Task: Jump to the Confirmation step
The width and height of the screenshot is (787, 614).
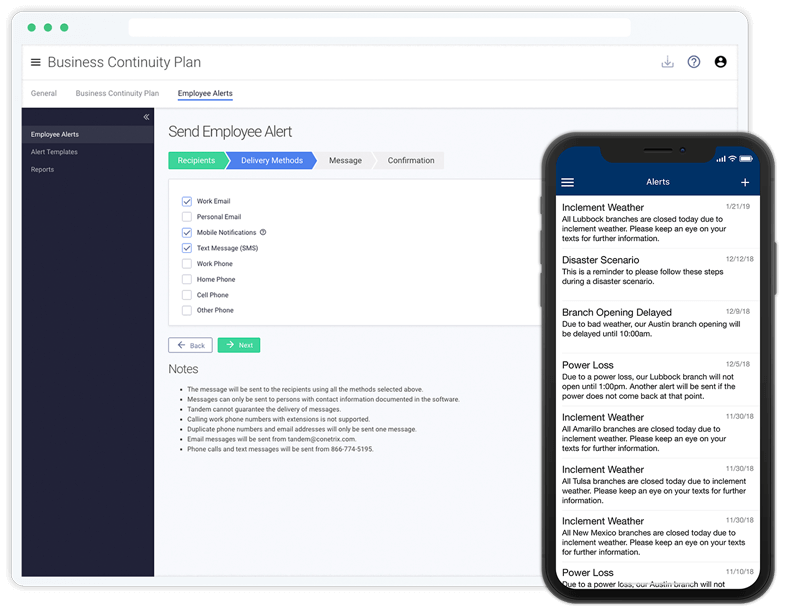Action: [411, 160]
